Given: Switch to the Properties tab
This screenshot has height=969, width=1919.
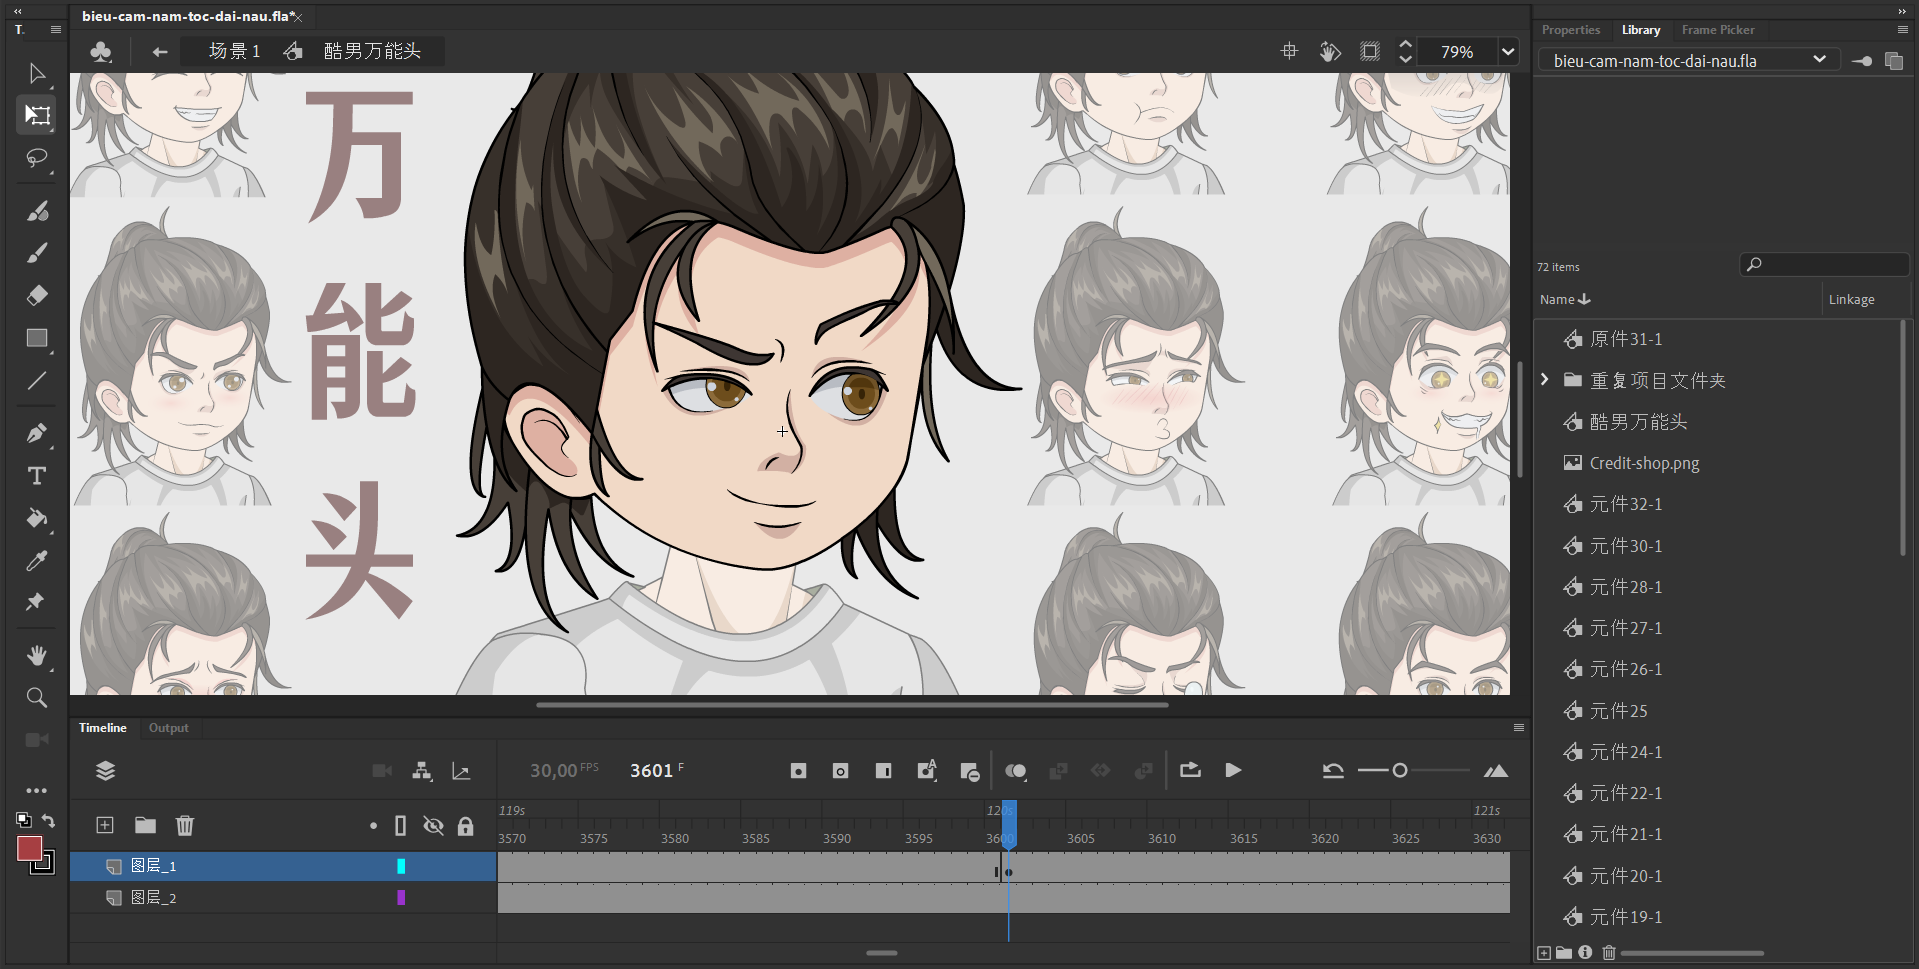Looking at the screenshot, I should [1570, 30].
